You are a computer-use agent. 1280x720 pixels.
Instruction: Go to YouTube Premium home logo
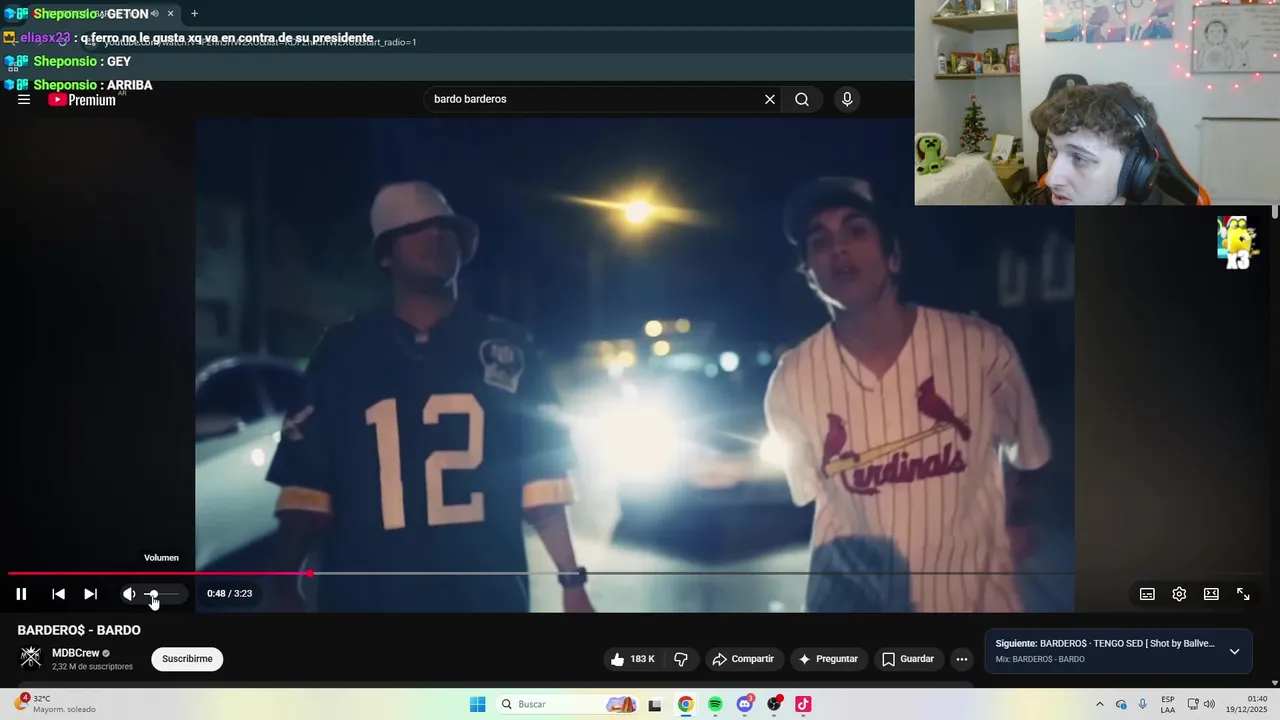coord(82,99)
